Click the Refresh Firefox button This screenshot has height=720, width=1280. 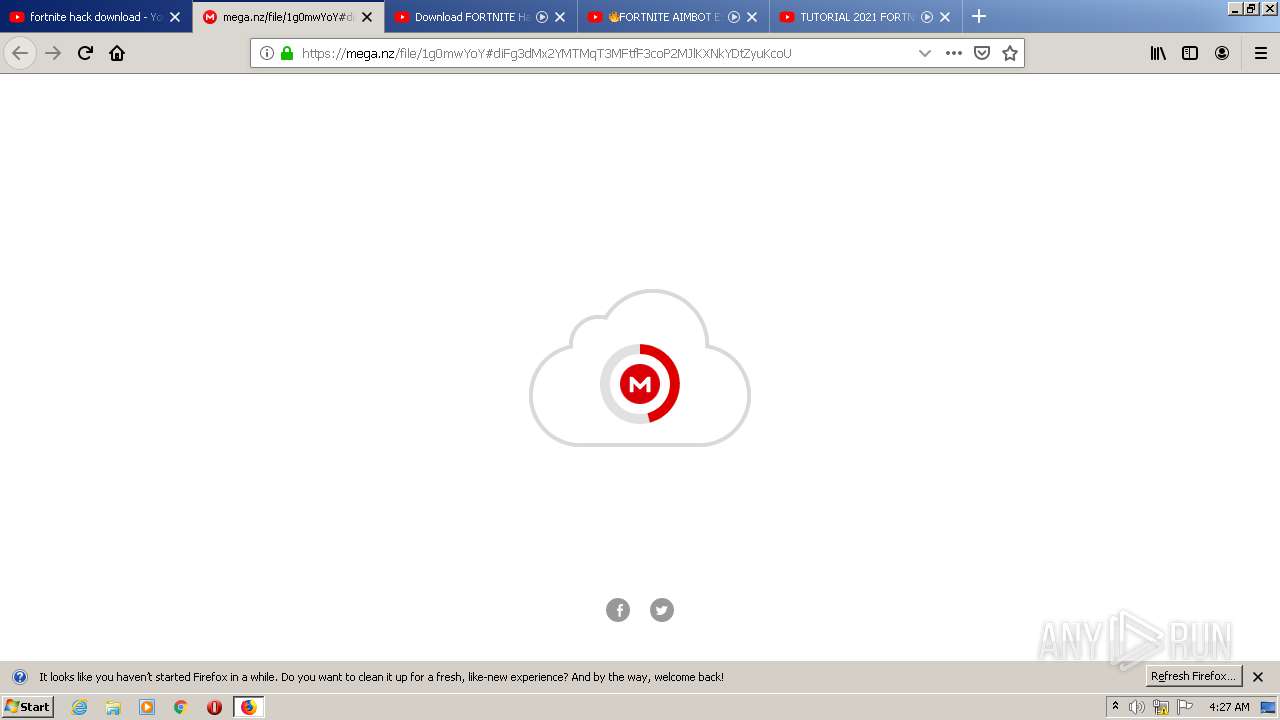[x=1194, y=676]
